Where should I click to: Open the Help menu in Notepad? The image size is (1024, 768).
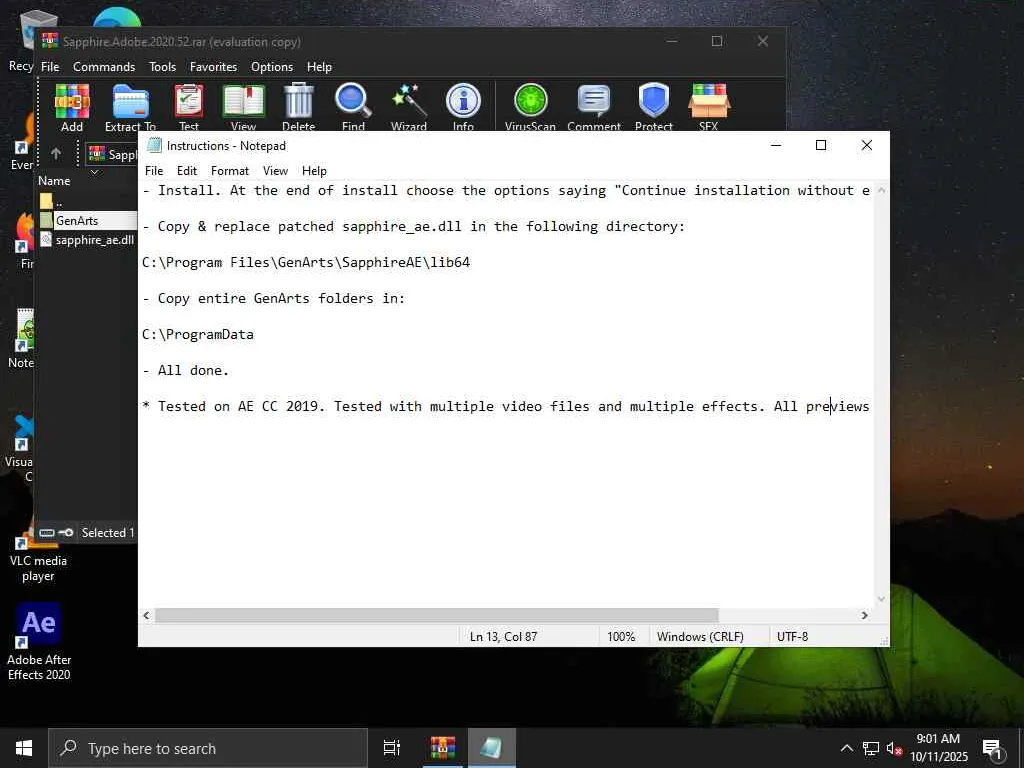(314, 170)
